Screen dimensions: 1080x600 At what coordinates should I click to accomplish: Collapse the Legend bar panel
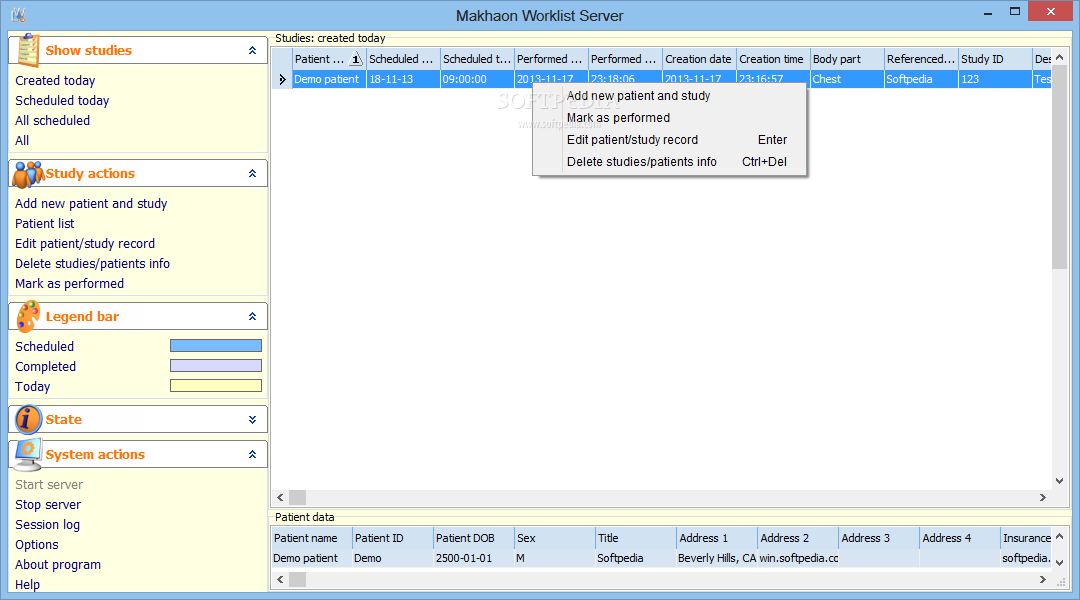tap(252, 316)
